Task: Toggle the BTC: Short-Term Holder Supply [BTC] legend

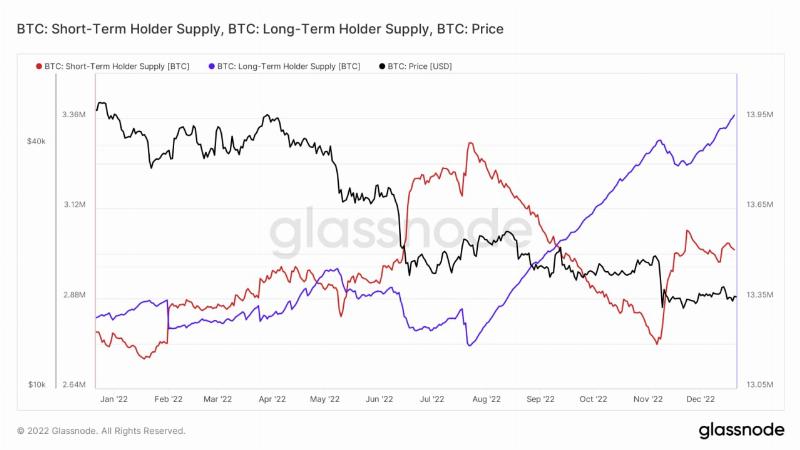Action: pyautogui.click(x=113, y=66)
